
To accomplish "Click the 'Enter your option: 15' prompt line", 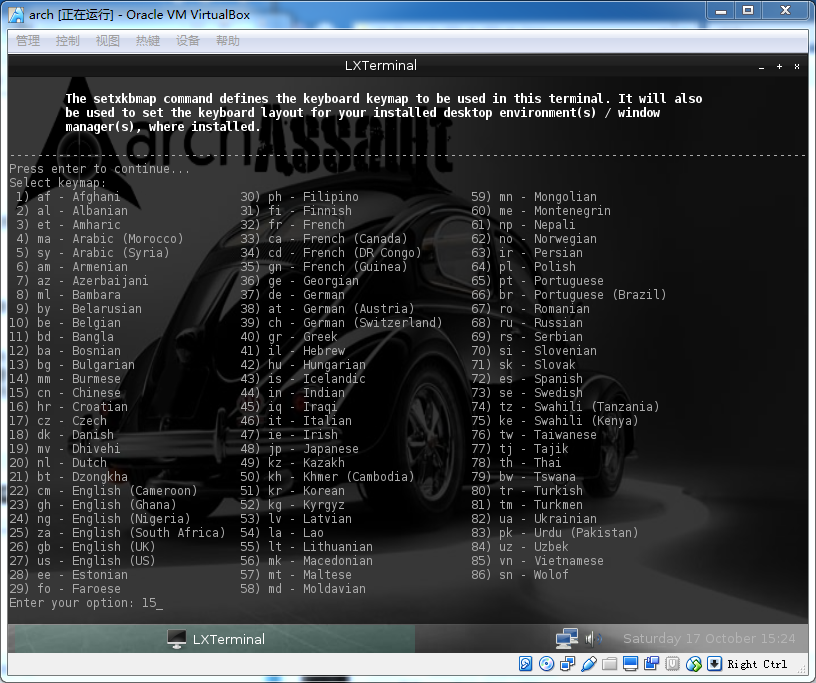I will point(86,603).
